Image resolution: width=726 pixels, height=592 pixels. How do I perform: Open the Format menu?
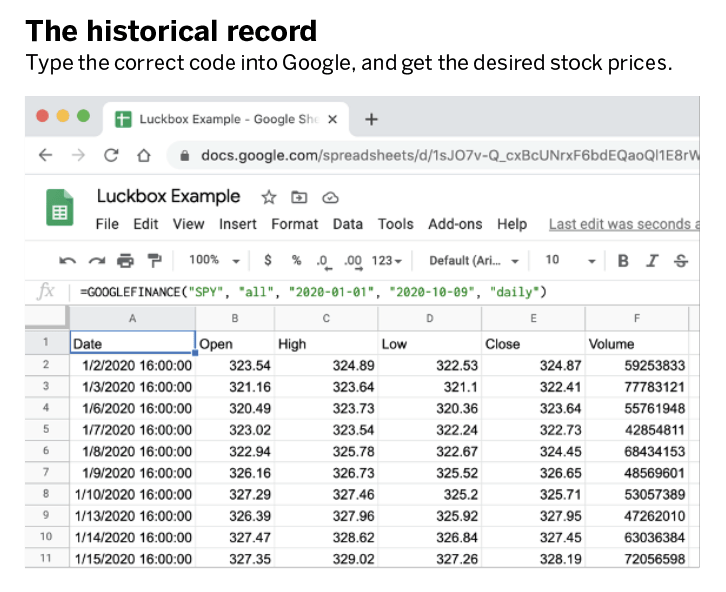(x=294, y=224)
